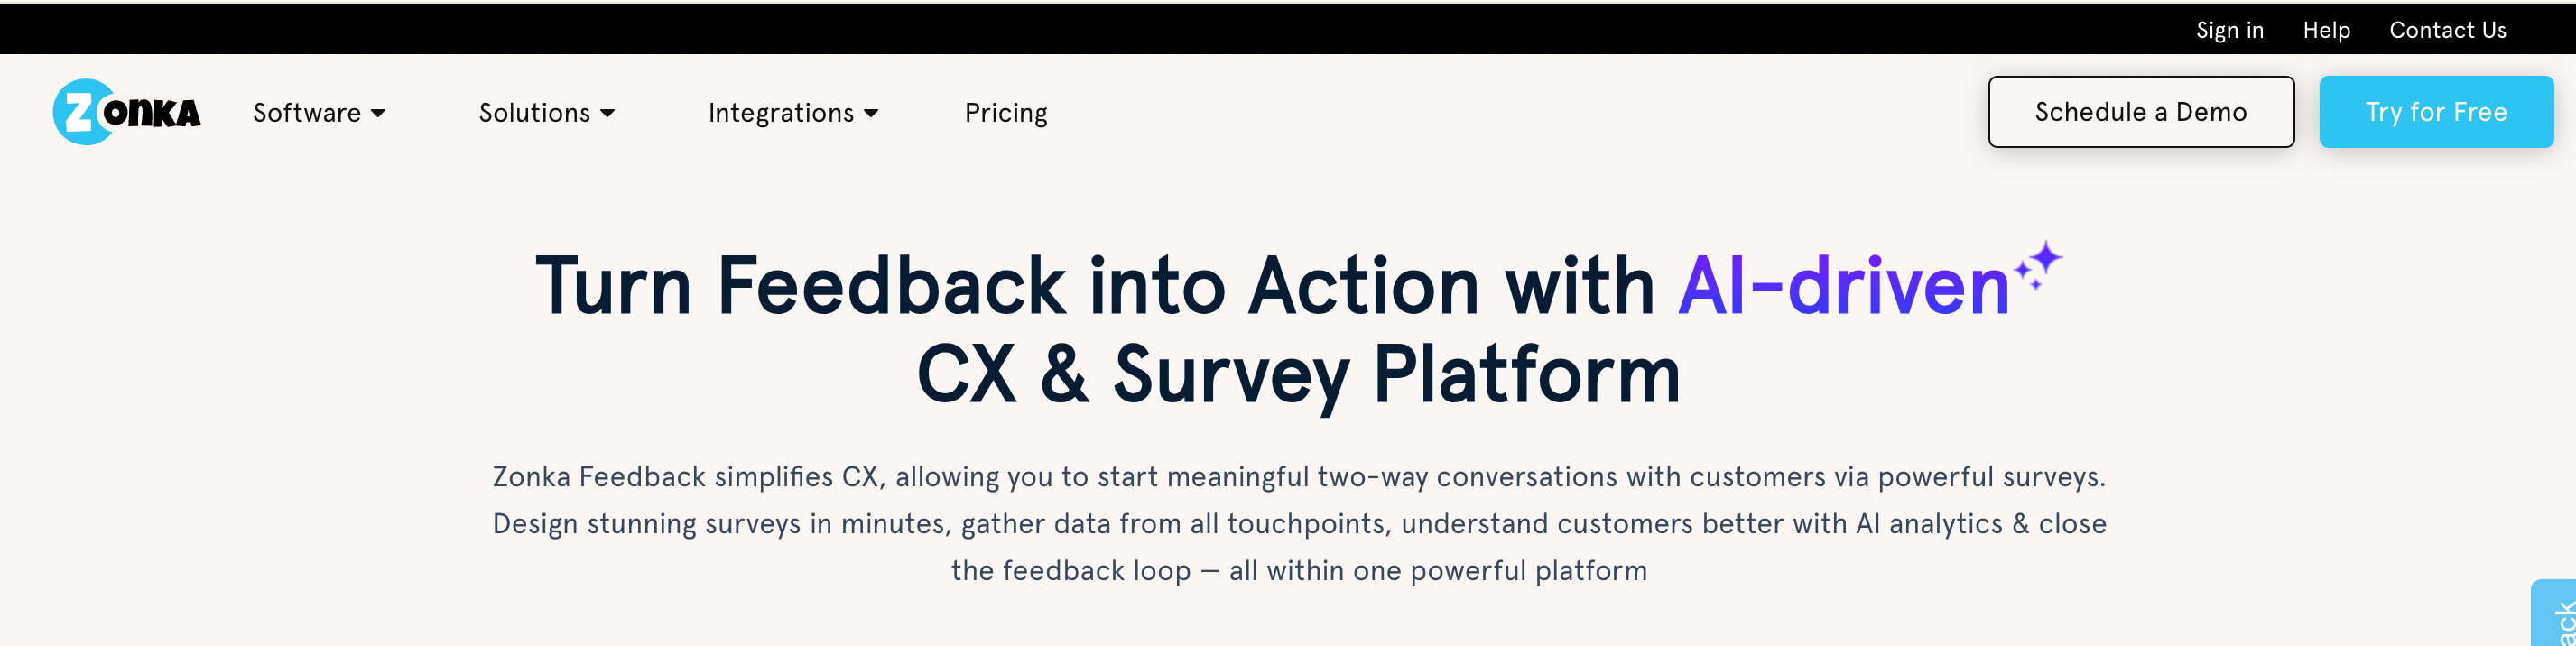Click the Schedule a Demo button

point(2141,112)
